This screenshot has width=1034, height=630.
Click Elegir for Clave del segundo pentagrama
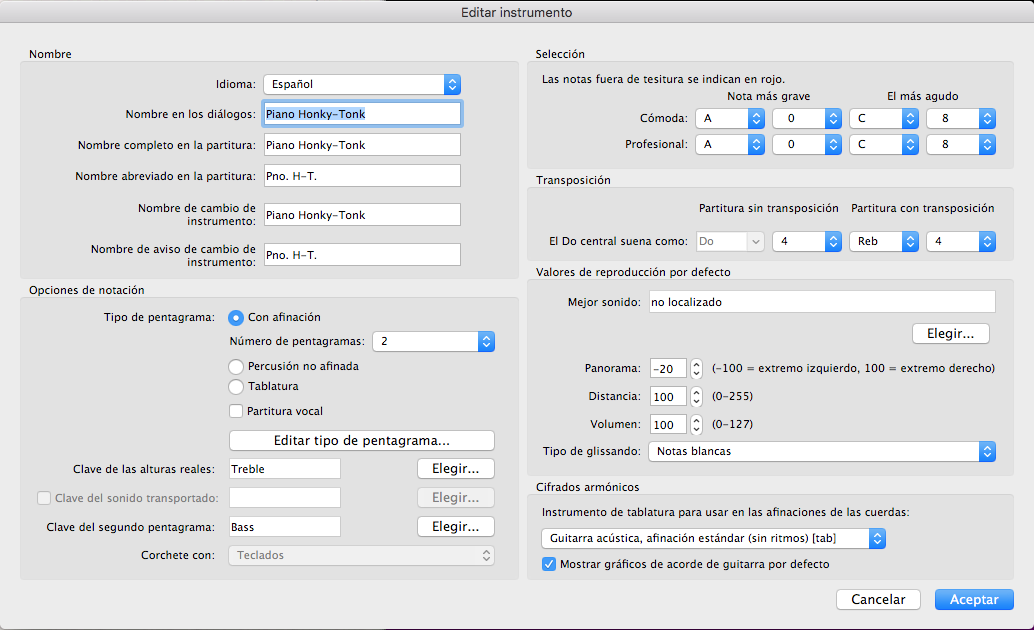455,526
